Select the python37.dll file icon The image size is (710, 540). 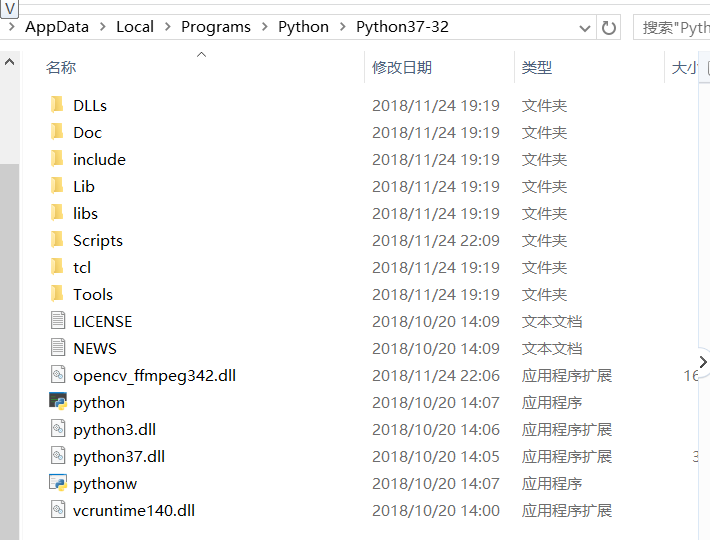pos(58,456)
